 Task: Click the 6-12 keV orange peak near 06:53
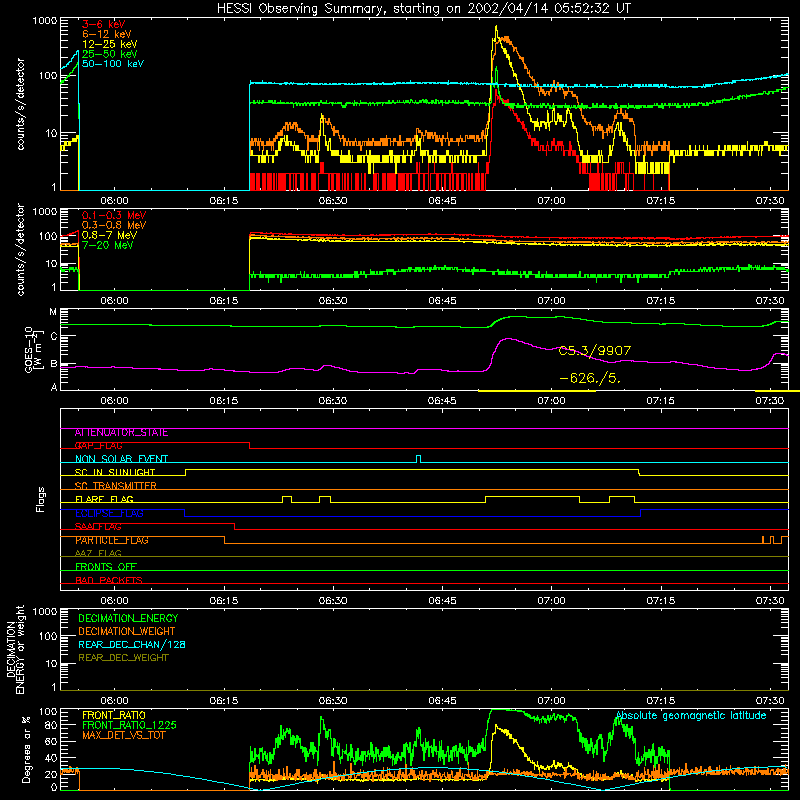(x=506, y=37)
